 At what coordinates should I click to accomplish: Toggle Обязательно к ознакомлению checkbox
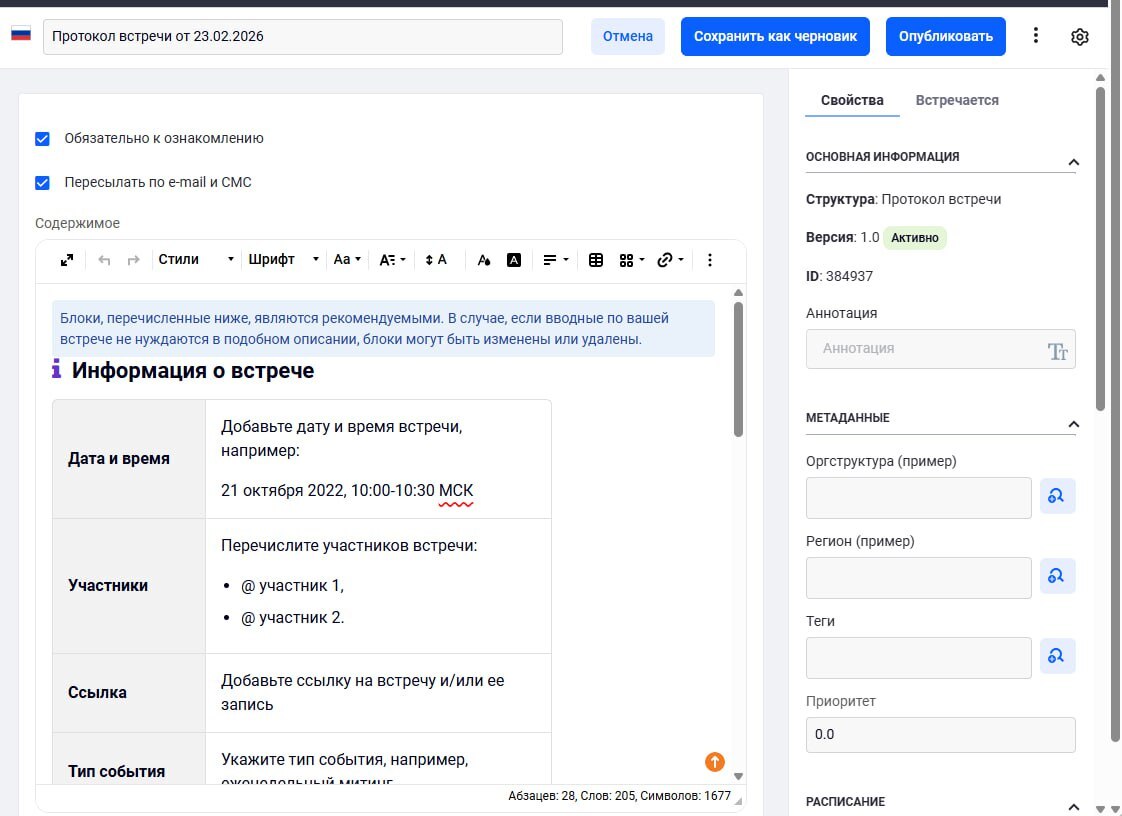42,138
